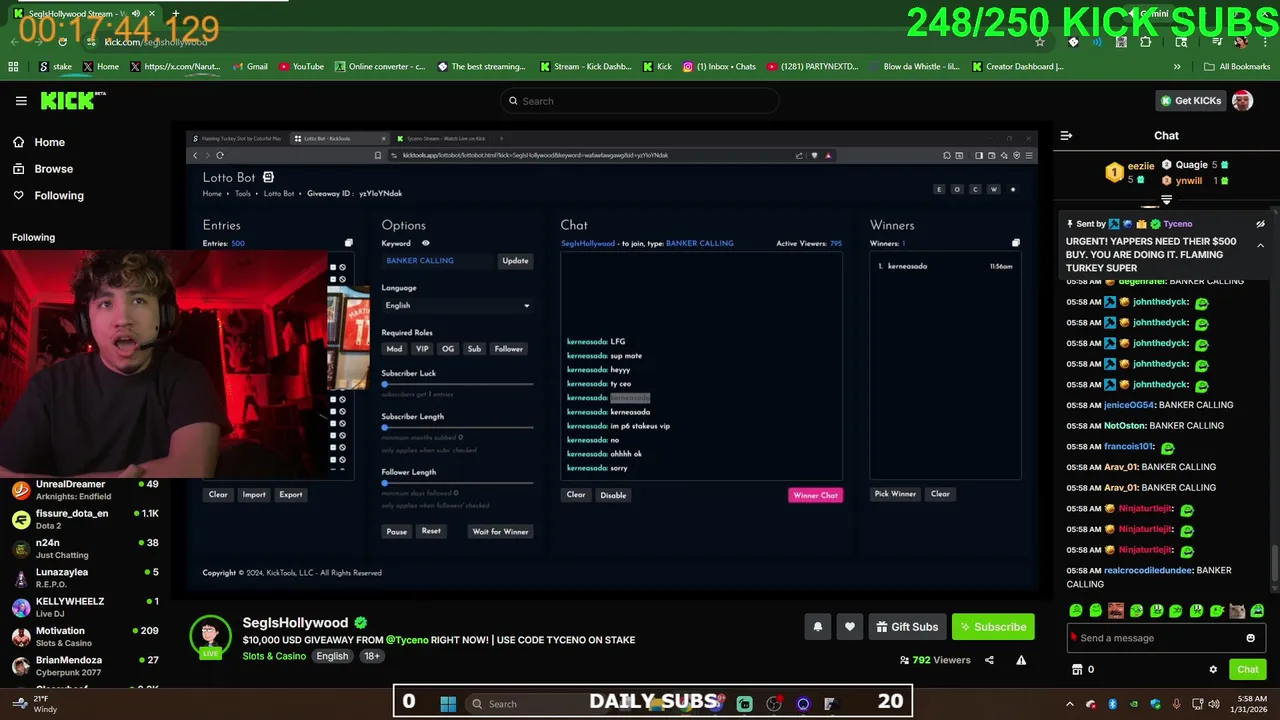Copy winners list icon
This screenshot has width=1280, height=720.
(x=1015, y=243)
